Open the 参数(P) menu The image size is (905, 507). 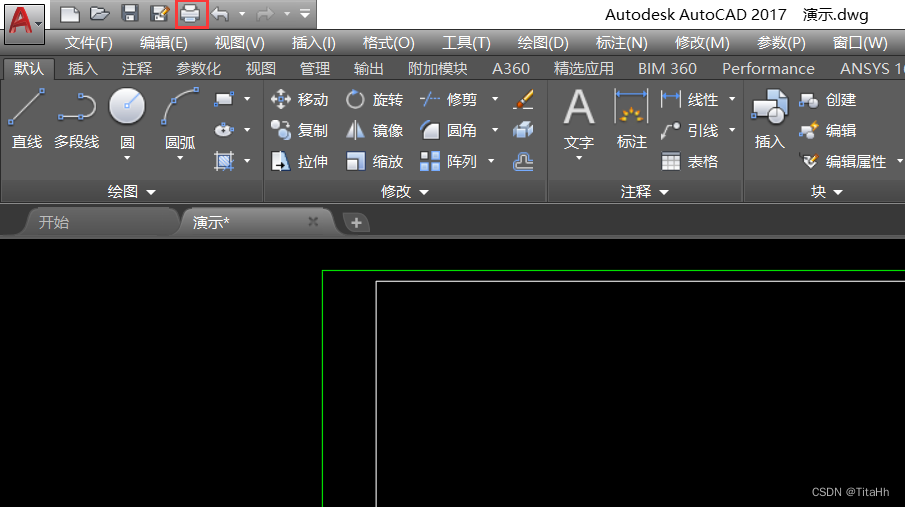click(781, 43)
